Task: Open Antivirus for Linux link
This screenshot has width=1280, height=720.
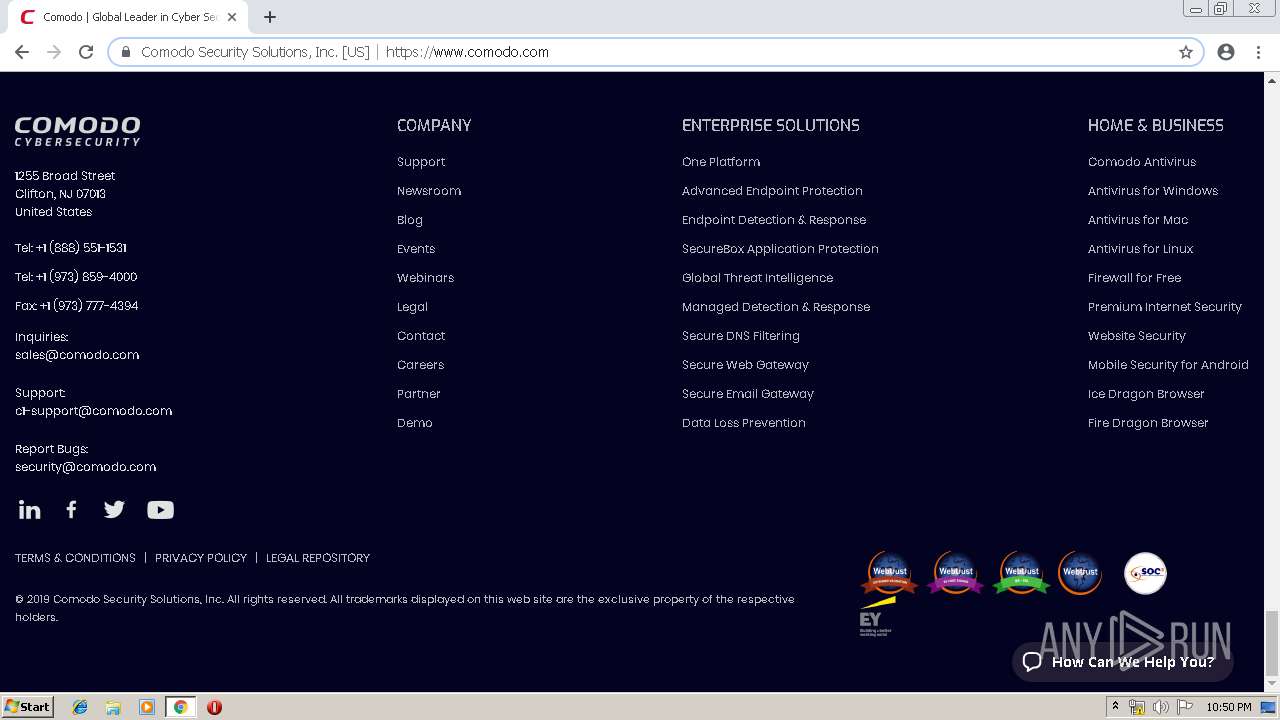Action: click(x=1140, y=249)
